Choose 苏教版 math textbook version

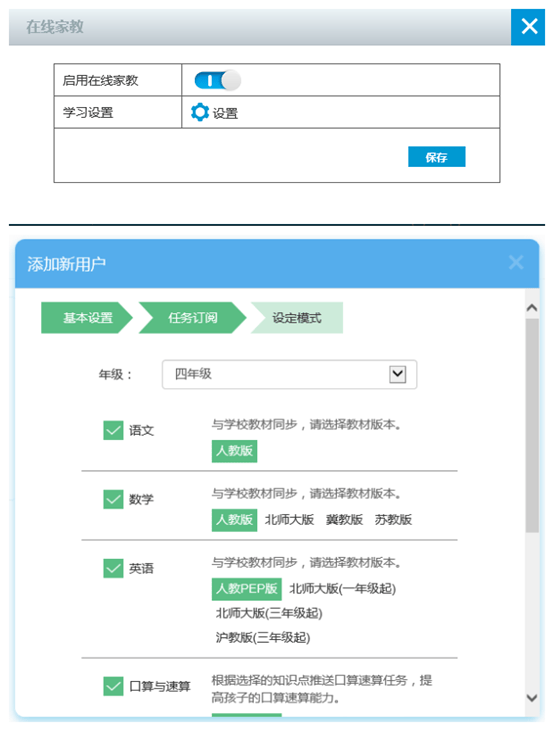coord(393,519)
